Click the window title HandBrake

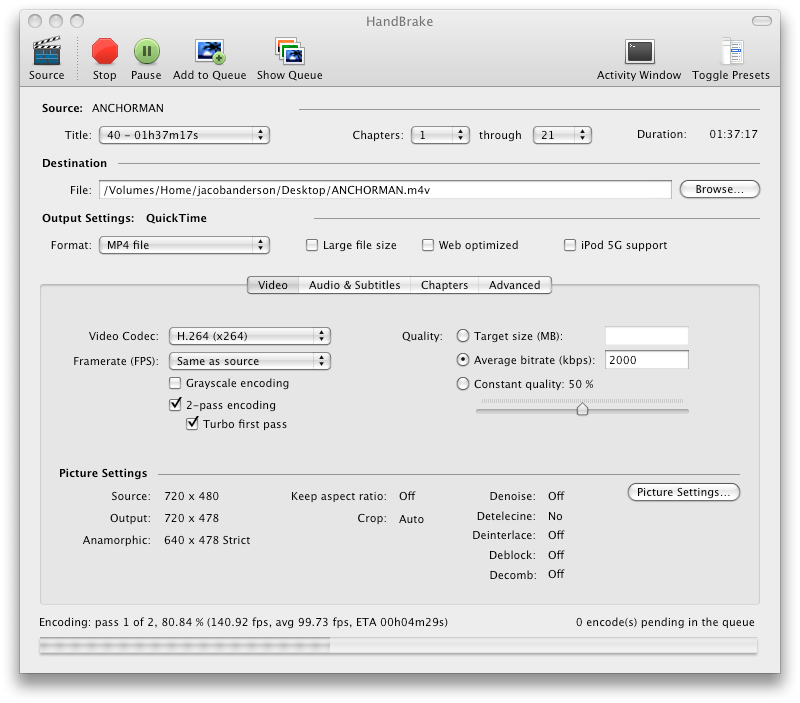(399, 21)
